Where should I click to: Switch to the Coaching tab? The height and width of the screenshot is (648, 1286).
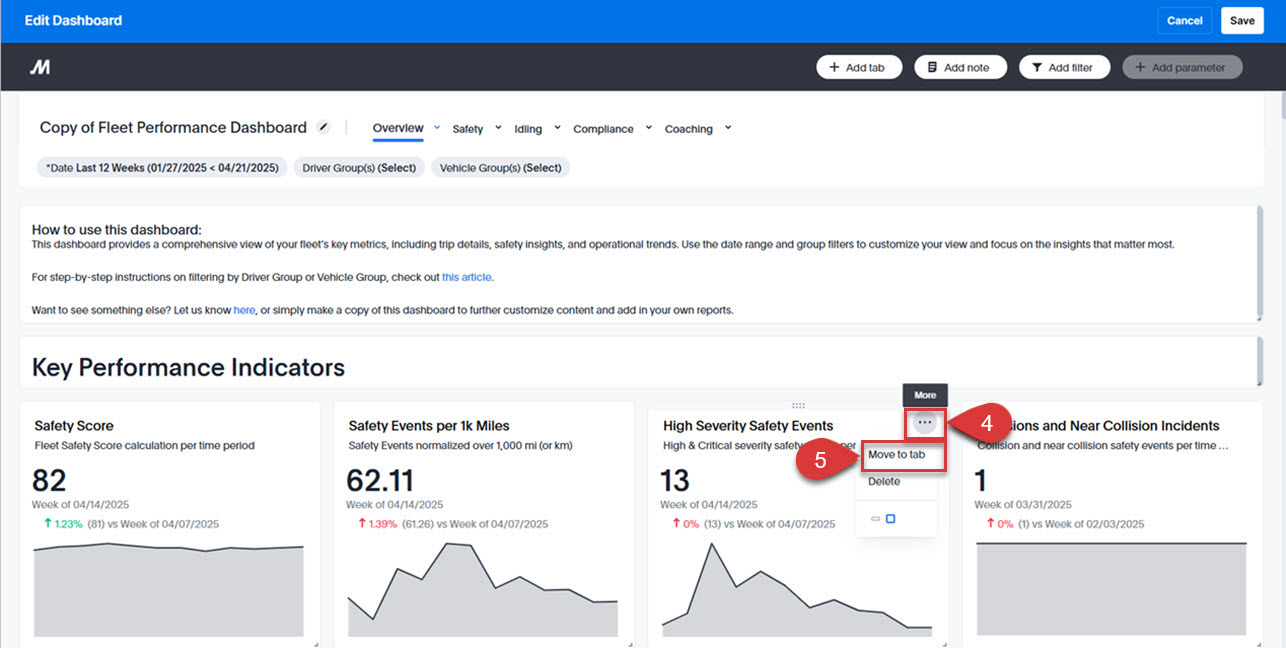coord(689,129)
